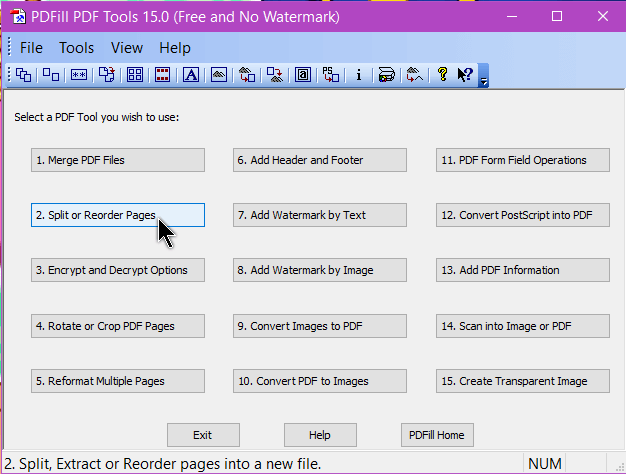This screenshot has width=626, height=474.
Task: Maximize the PDFill PDF Tools window
Action: 557,16
